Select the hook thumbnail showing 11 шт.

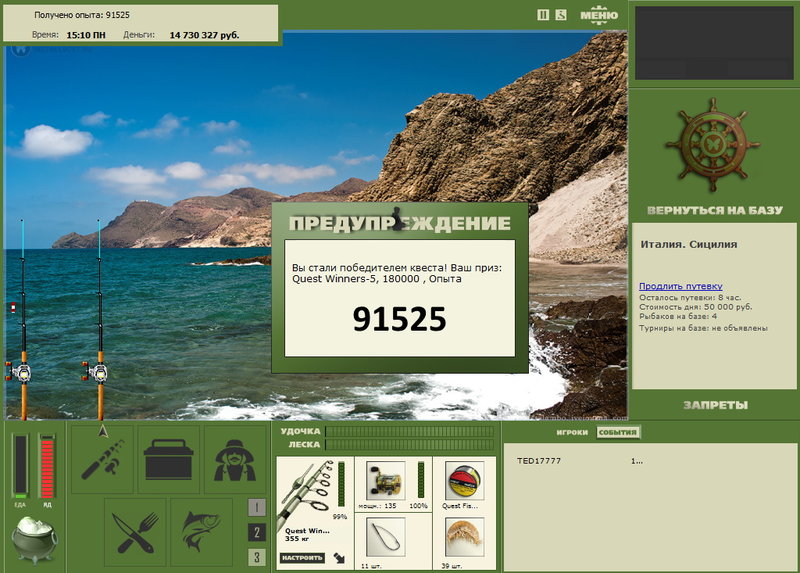point(386,537)
